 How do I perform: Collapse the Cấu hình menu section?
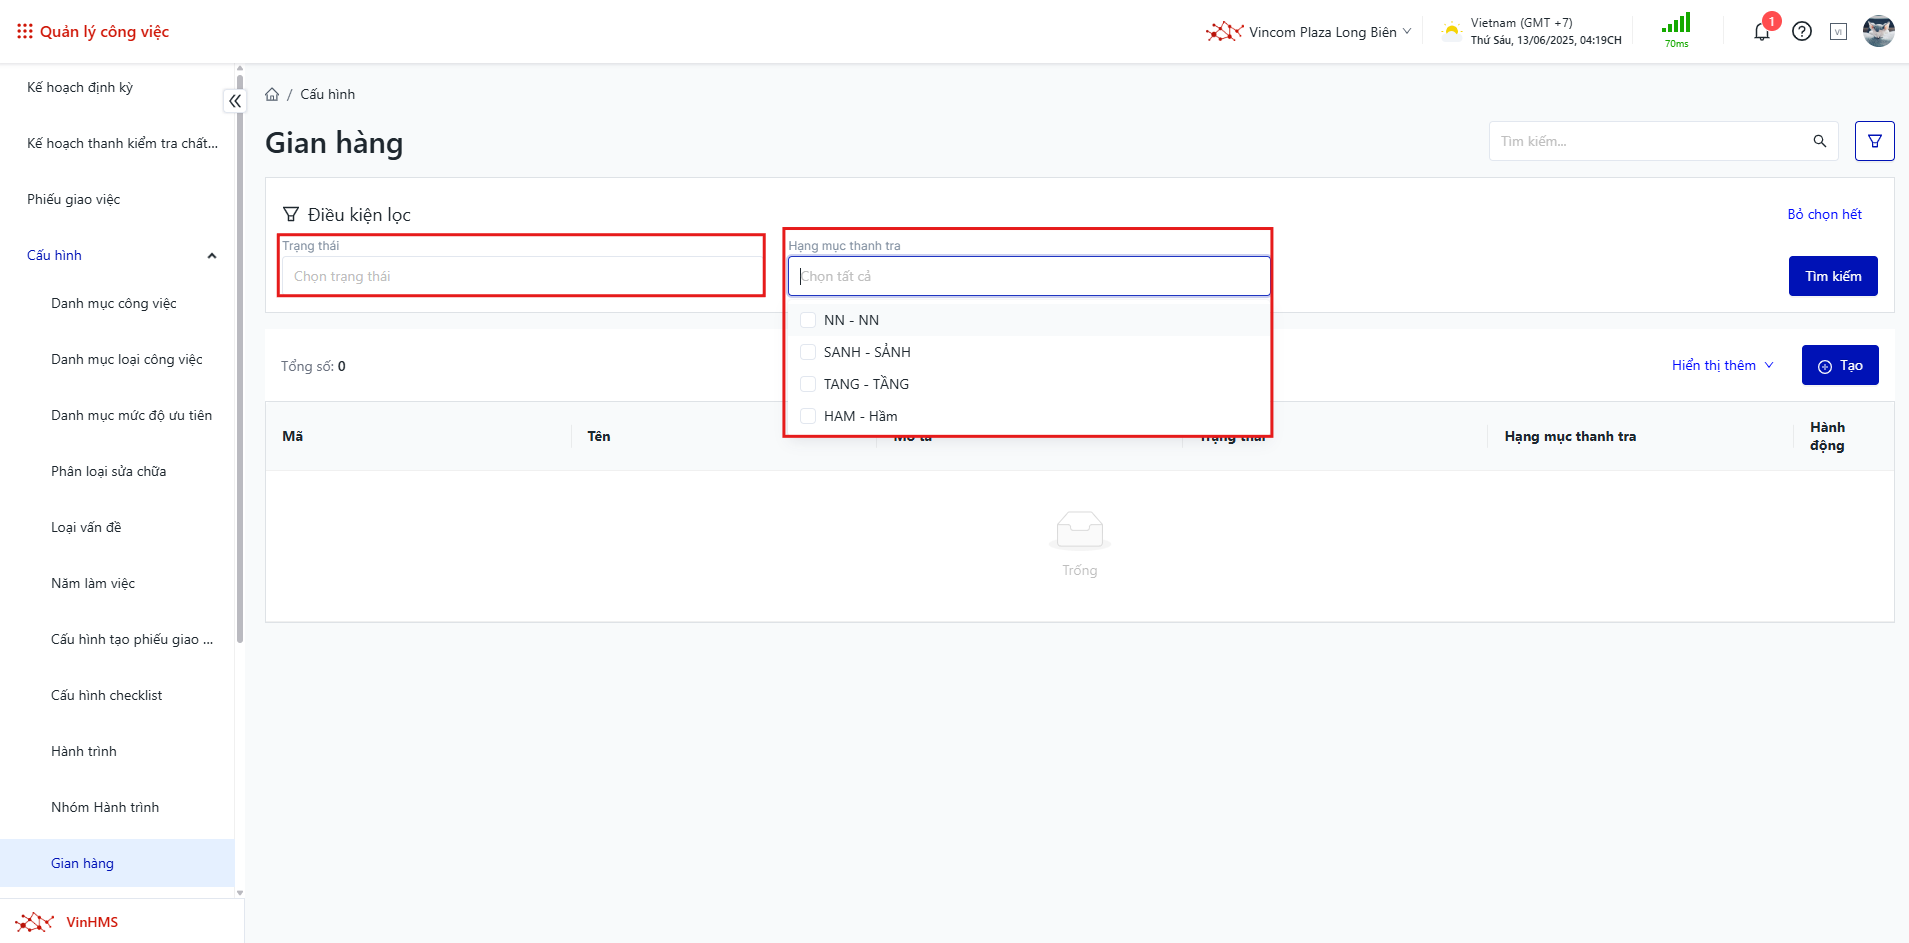coord(211,256)
